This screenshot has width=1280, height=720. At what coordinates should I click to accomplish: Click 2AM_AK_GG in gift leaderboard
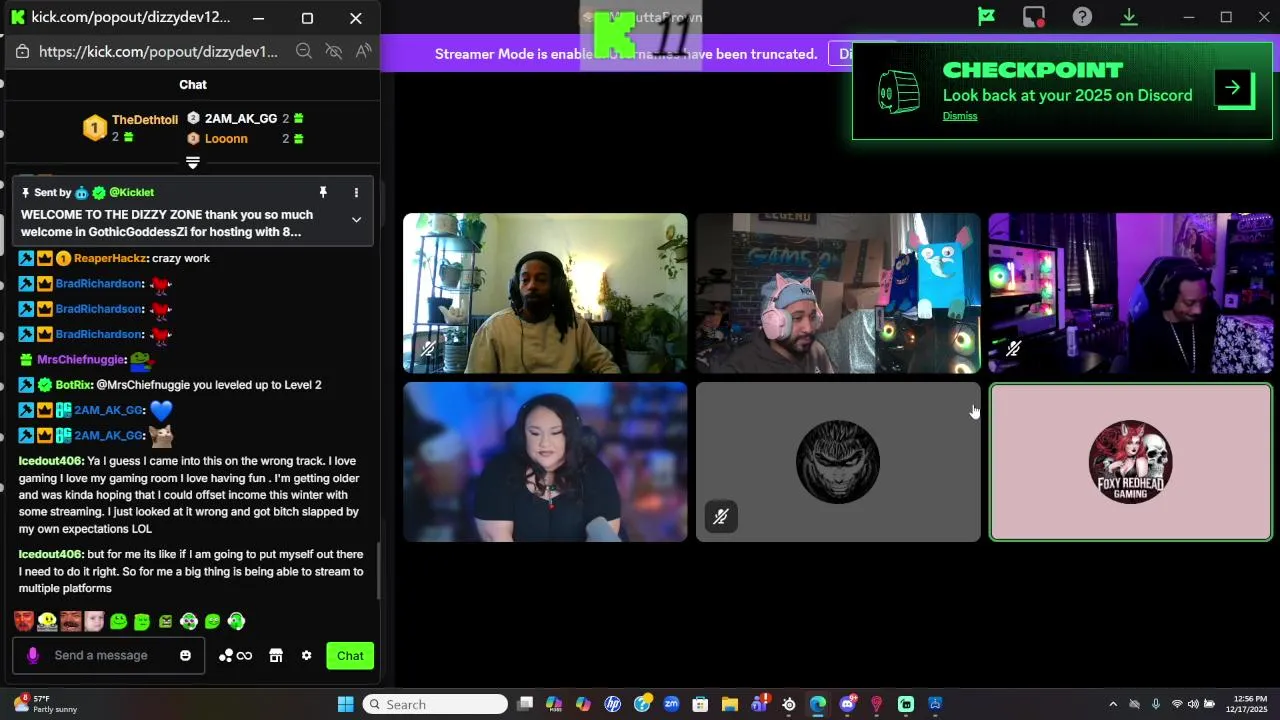pos(241,118)
